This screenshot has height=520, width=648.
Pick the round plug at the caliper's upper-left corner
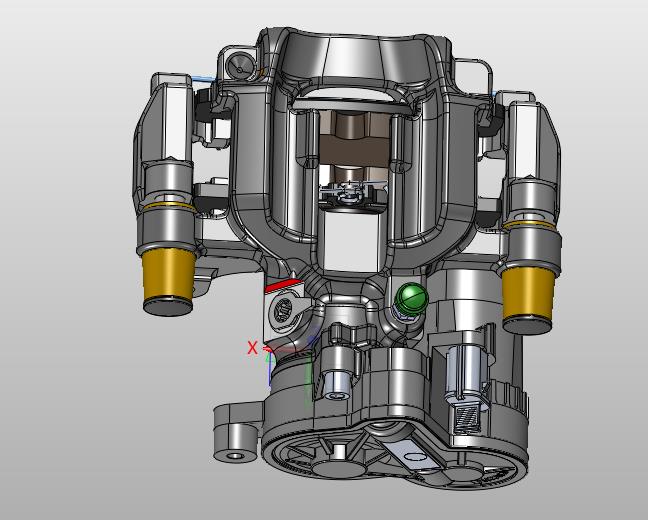(x=240, y=67)
